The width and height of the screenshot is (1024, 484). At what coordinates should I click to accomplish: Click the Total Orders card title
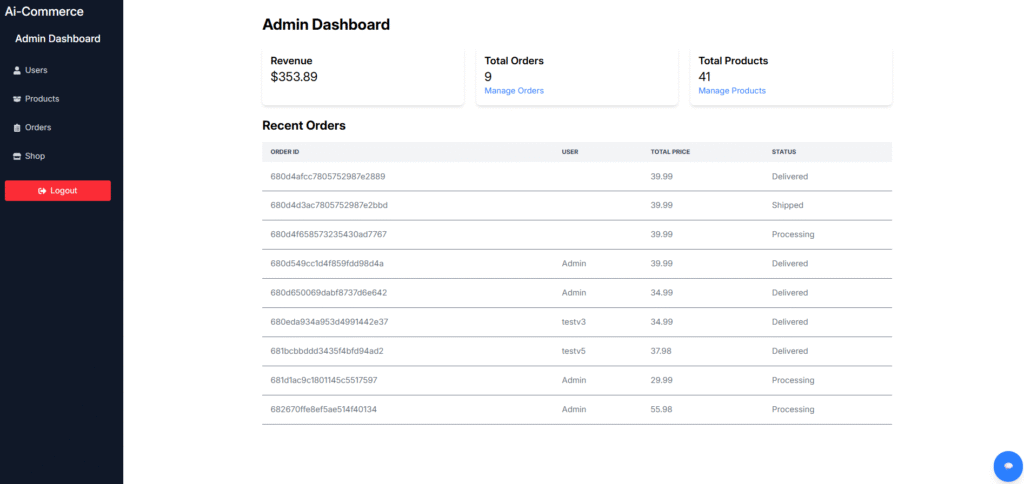pos(514,61)
